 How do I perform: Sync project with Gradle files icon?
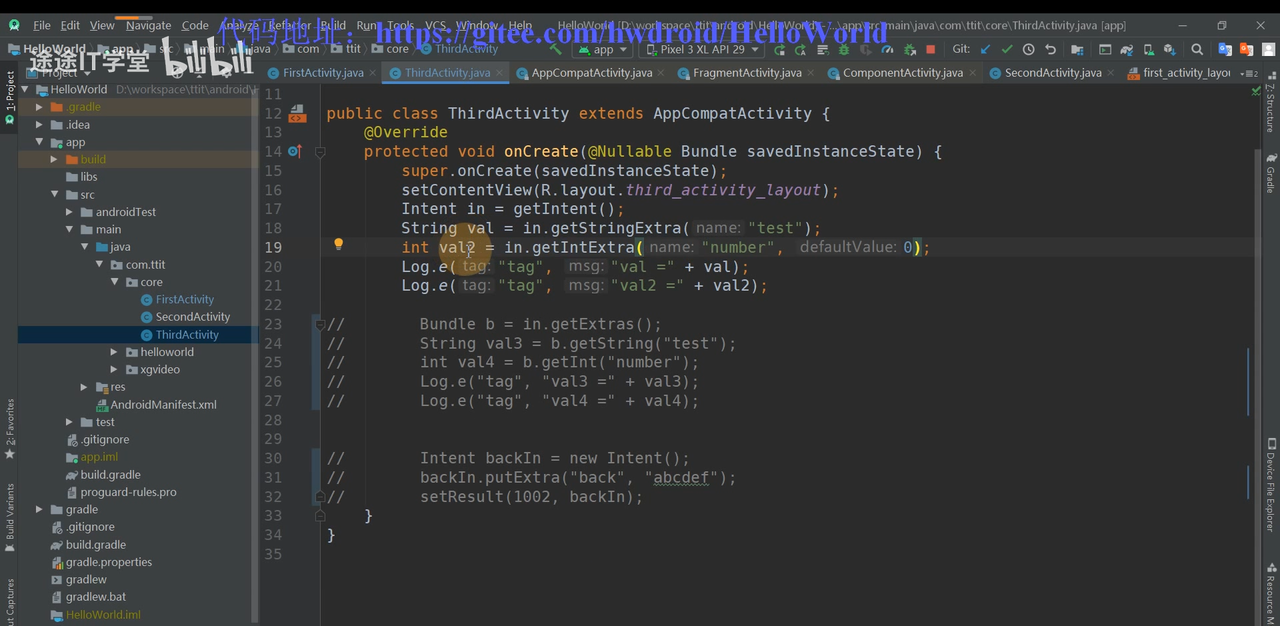[1127, 49]
